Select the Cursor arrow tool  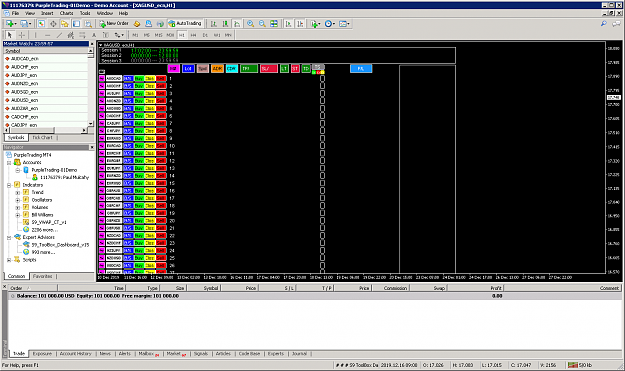tap(10, 35)
